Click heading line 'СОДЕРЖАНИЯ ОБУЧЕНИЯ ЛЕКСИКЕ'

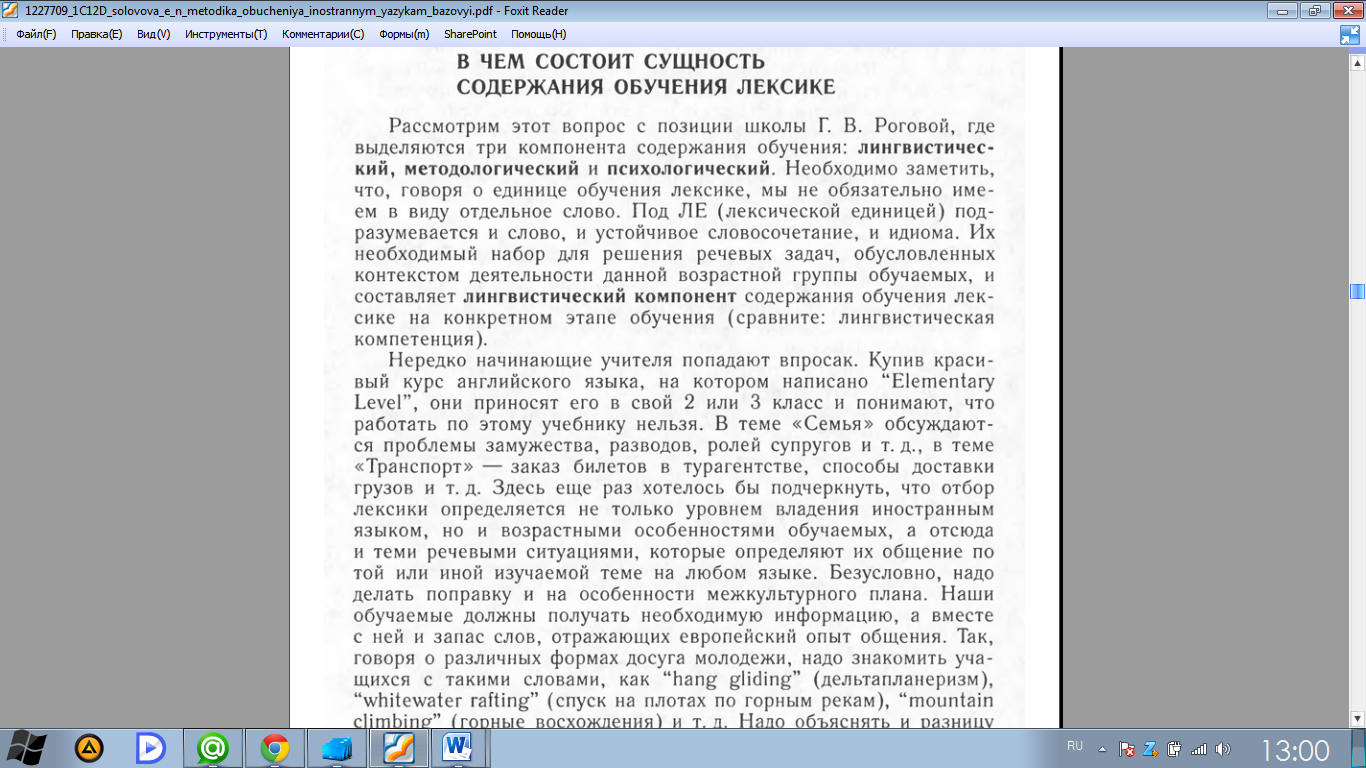[646, 88]
